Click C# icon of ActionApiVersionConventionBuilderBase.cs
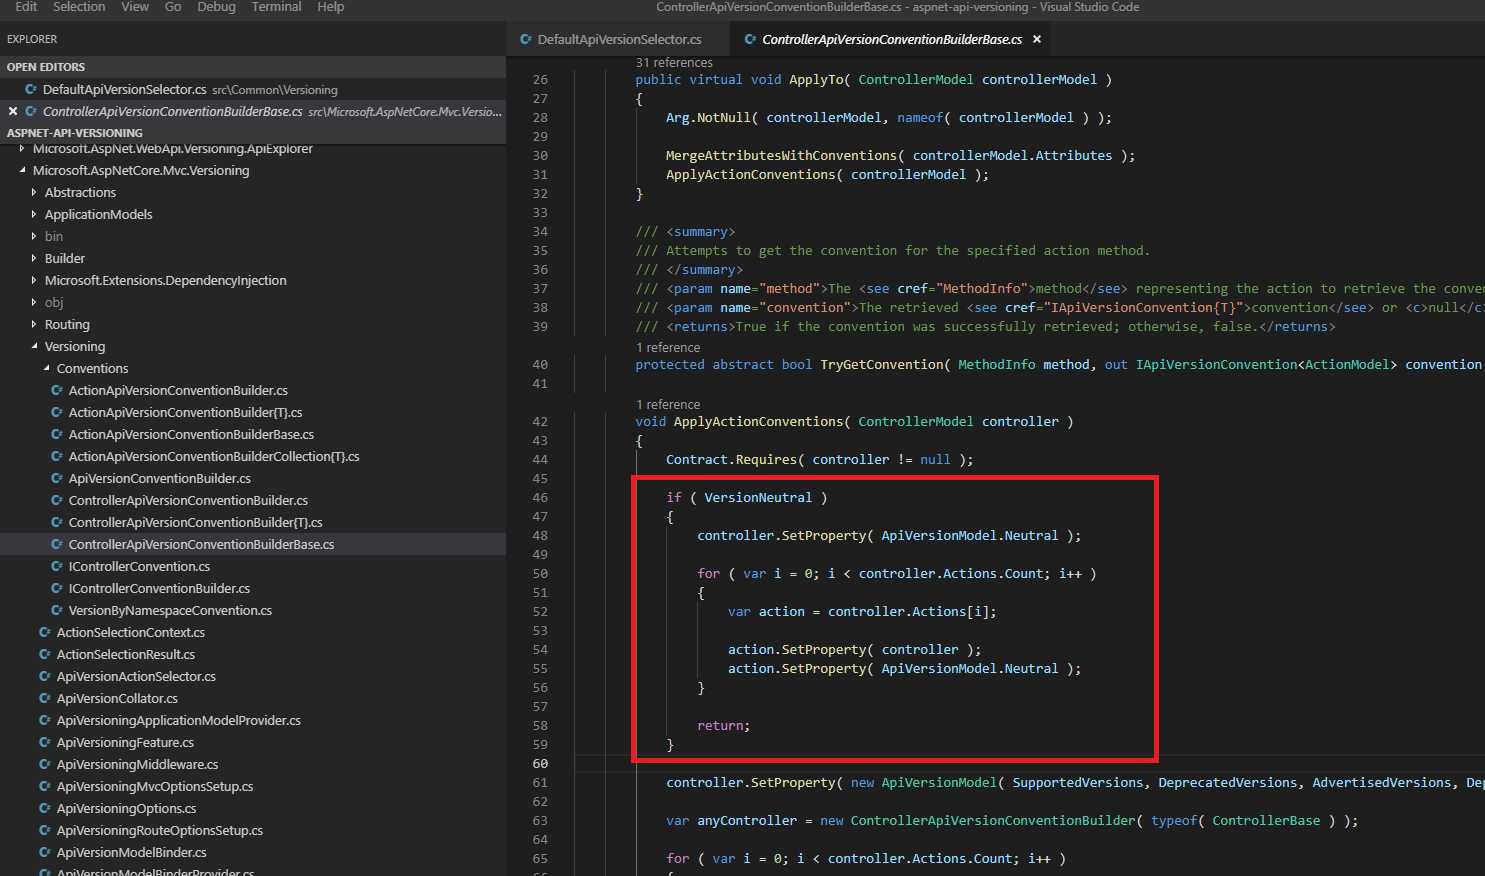The height and width of the screenshot is (876, 1485). (x=57, y=434)
